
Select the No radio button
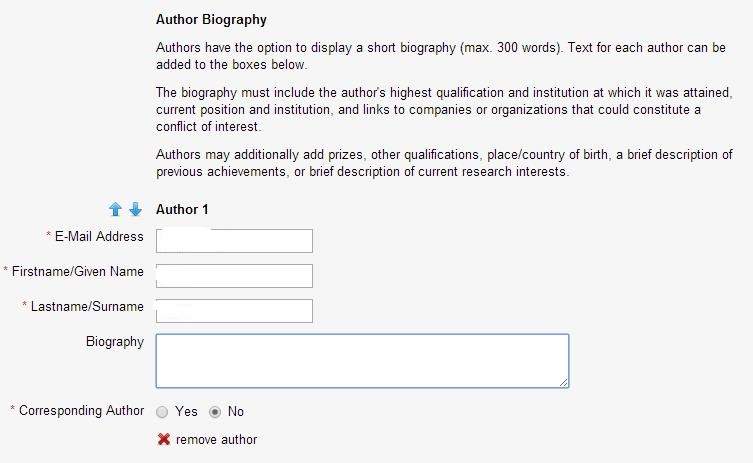(x=215, y=412)
